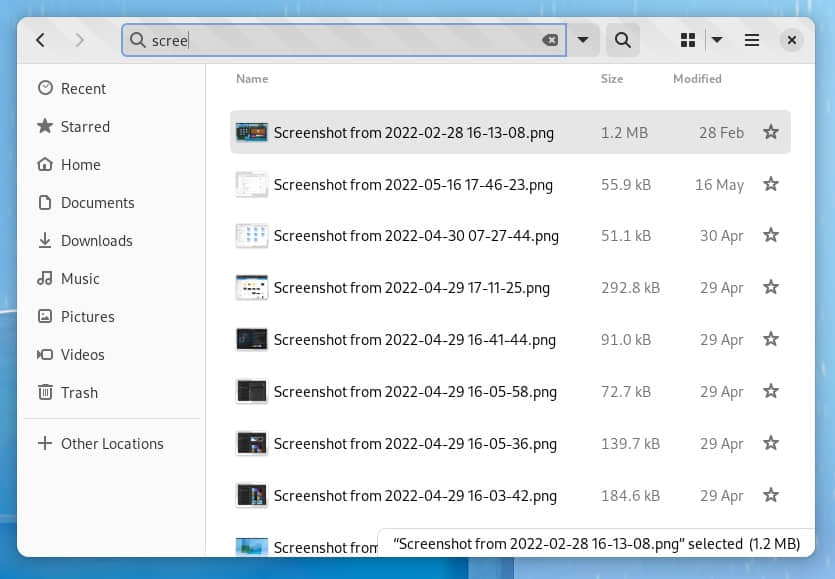Image resolution: width=835 pixels, height=579 pixels.
Task: Sort files by the Modified column header
Action: pos(697,79)
